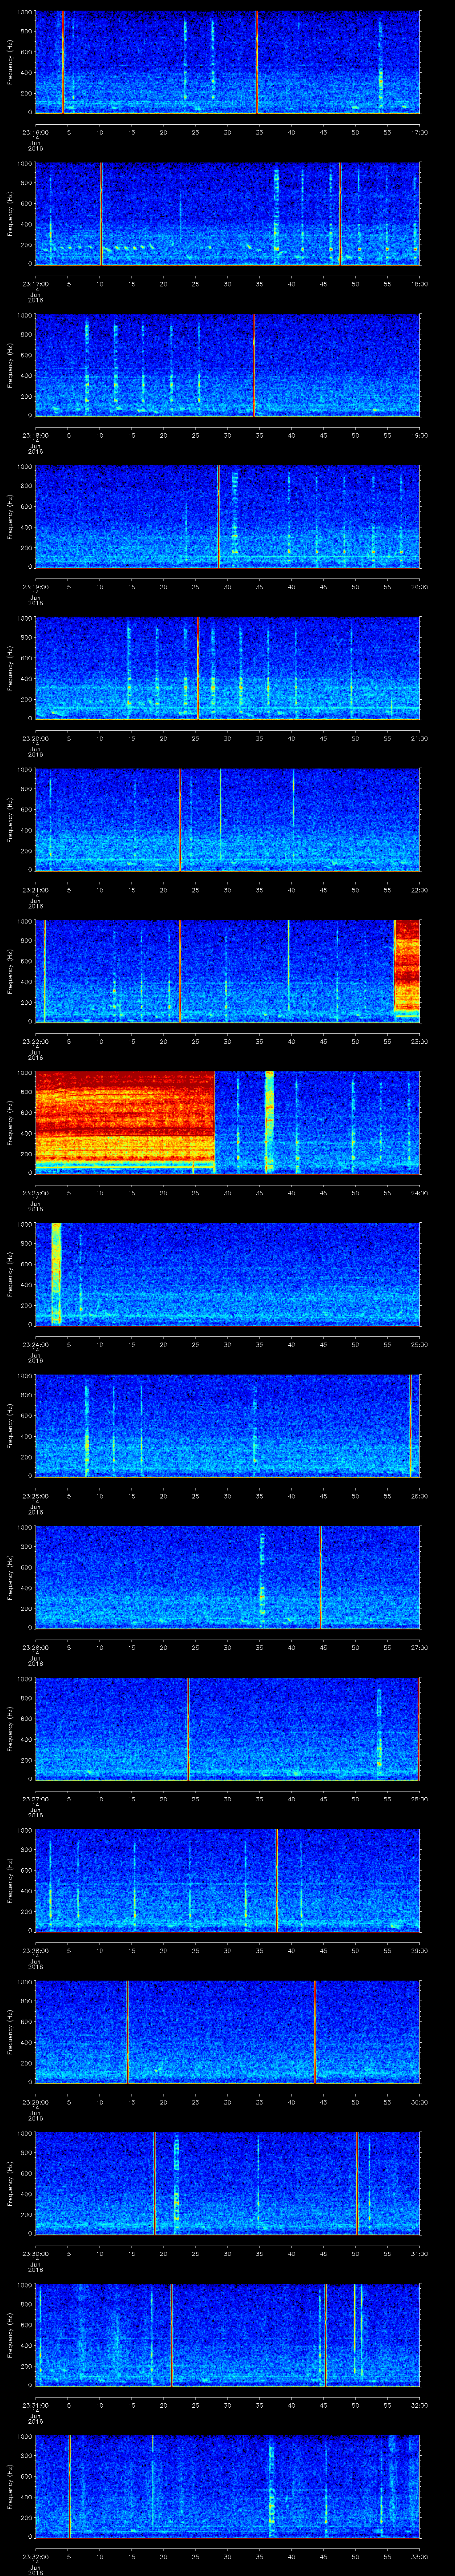Click the 23:24:00 start time label
The image size is (455, 2576).
tap(35, 1344)
